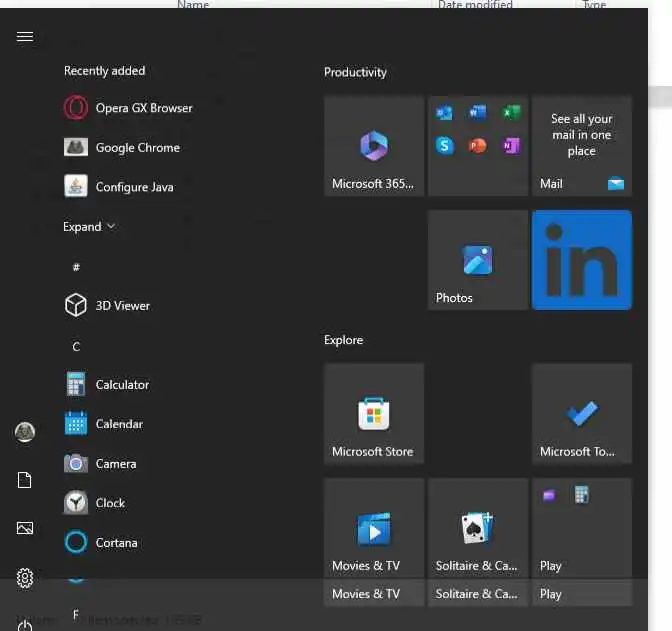
Task: Open Skype in the Office tile folder
Action: [444, 146]
